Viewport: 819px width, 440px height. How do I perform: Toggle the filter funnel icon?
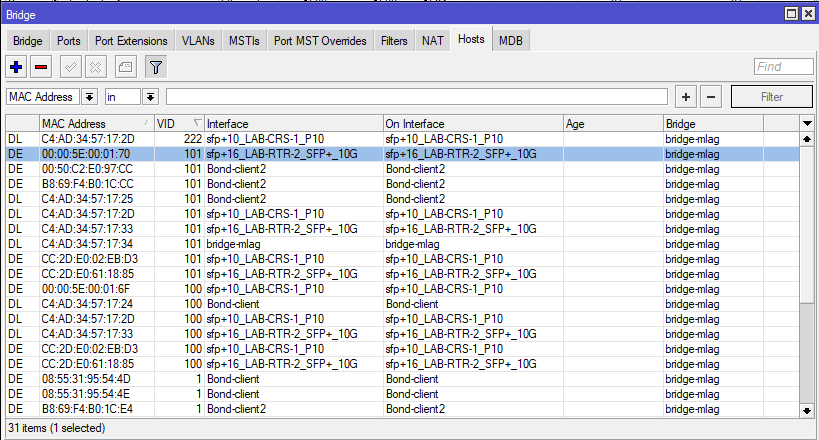(x=156, y=67)
